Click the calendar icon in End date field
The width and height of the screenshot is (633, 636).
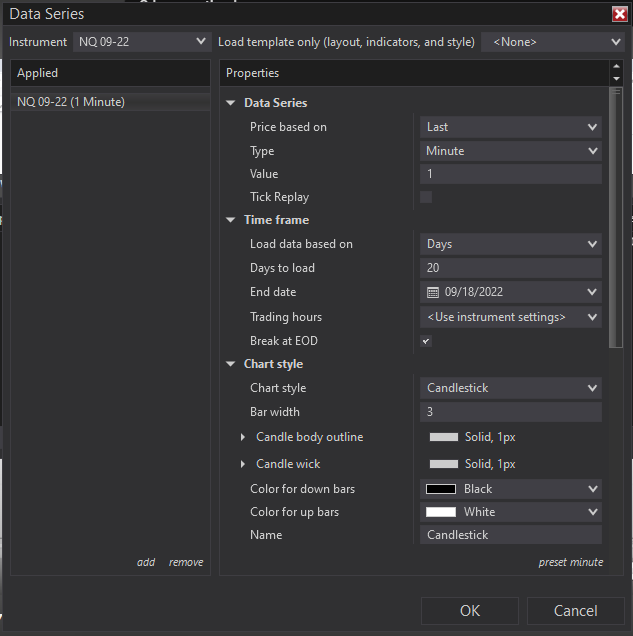[433, 293]
